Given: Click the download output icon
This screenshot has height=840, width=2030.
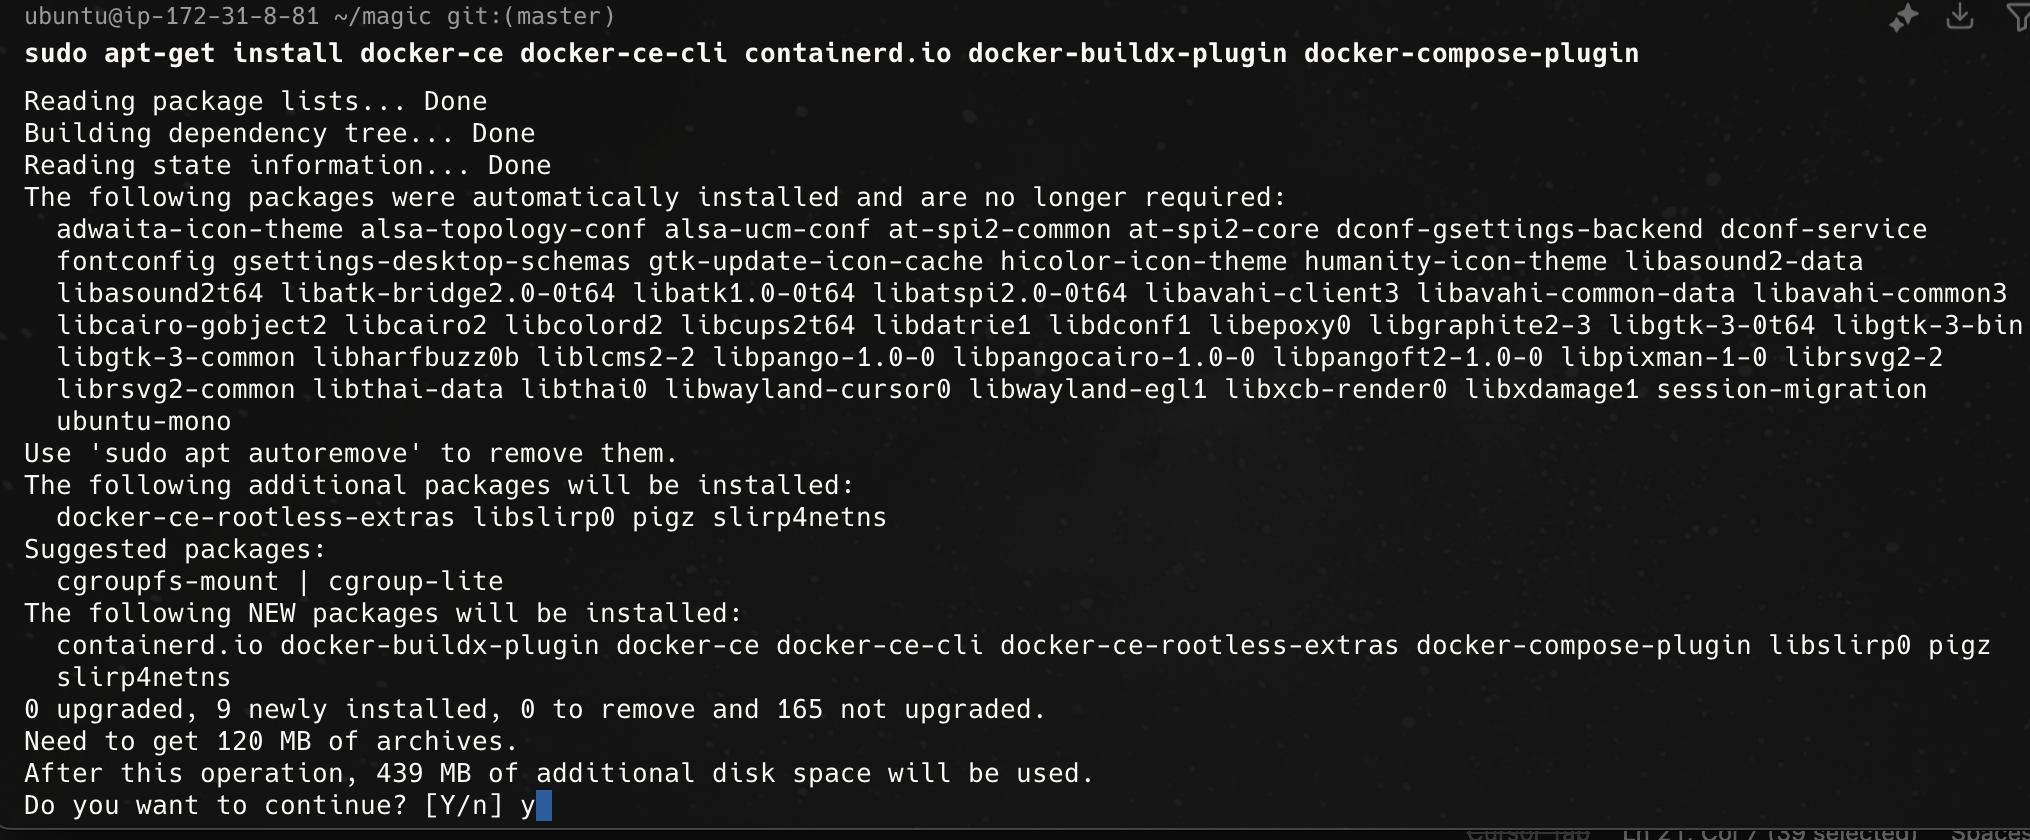Looking at the screenshot, I should pos(1960,17).
